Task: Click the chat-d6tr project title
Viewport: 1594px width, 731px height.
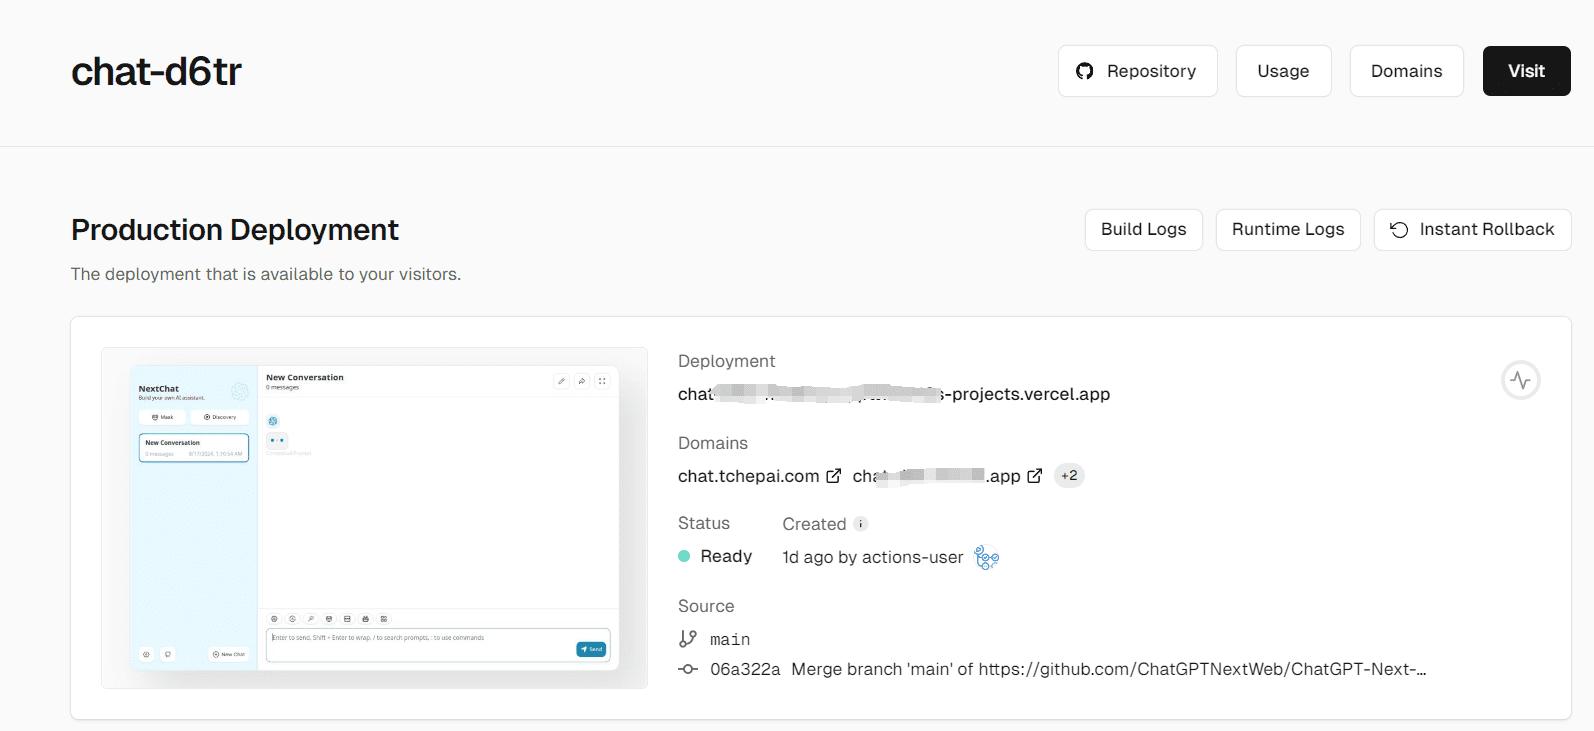Action: pyautogui.click(x=156, y=71)
